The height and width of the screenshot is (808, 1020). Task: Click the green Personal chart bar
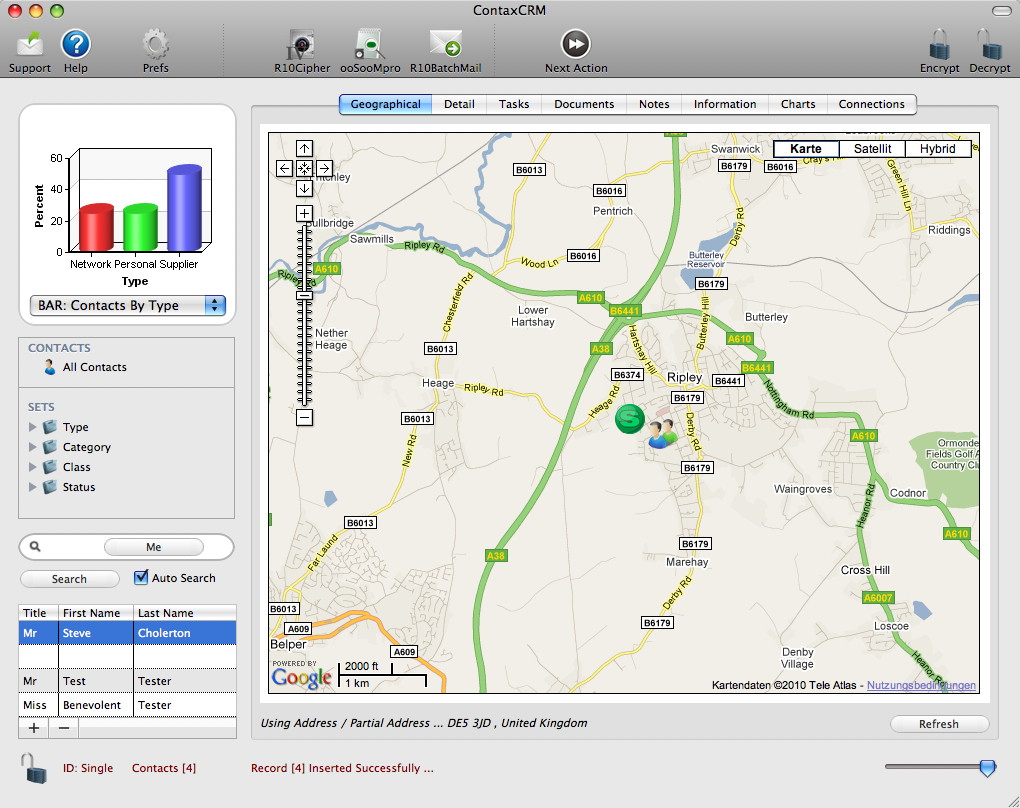[x=140, y=228]
